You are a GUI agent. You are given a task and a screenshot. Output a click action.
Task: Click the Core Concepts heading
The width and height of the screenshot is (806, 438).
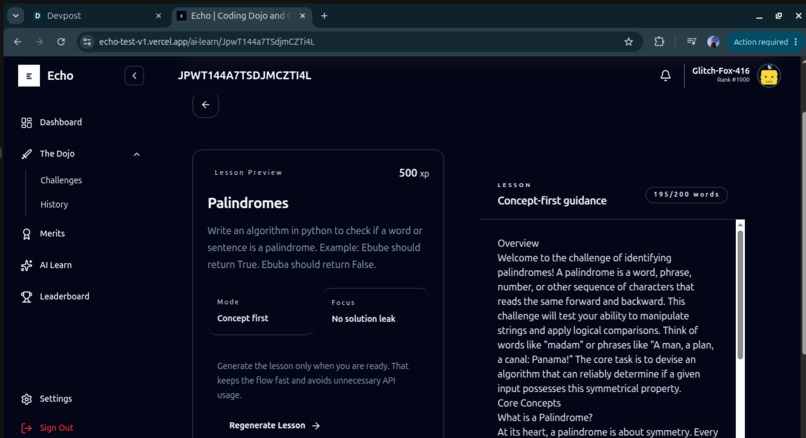coord(529,404)
